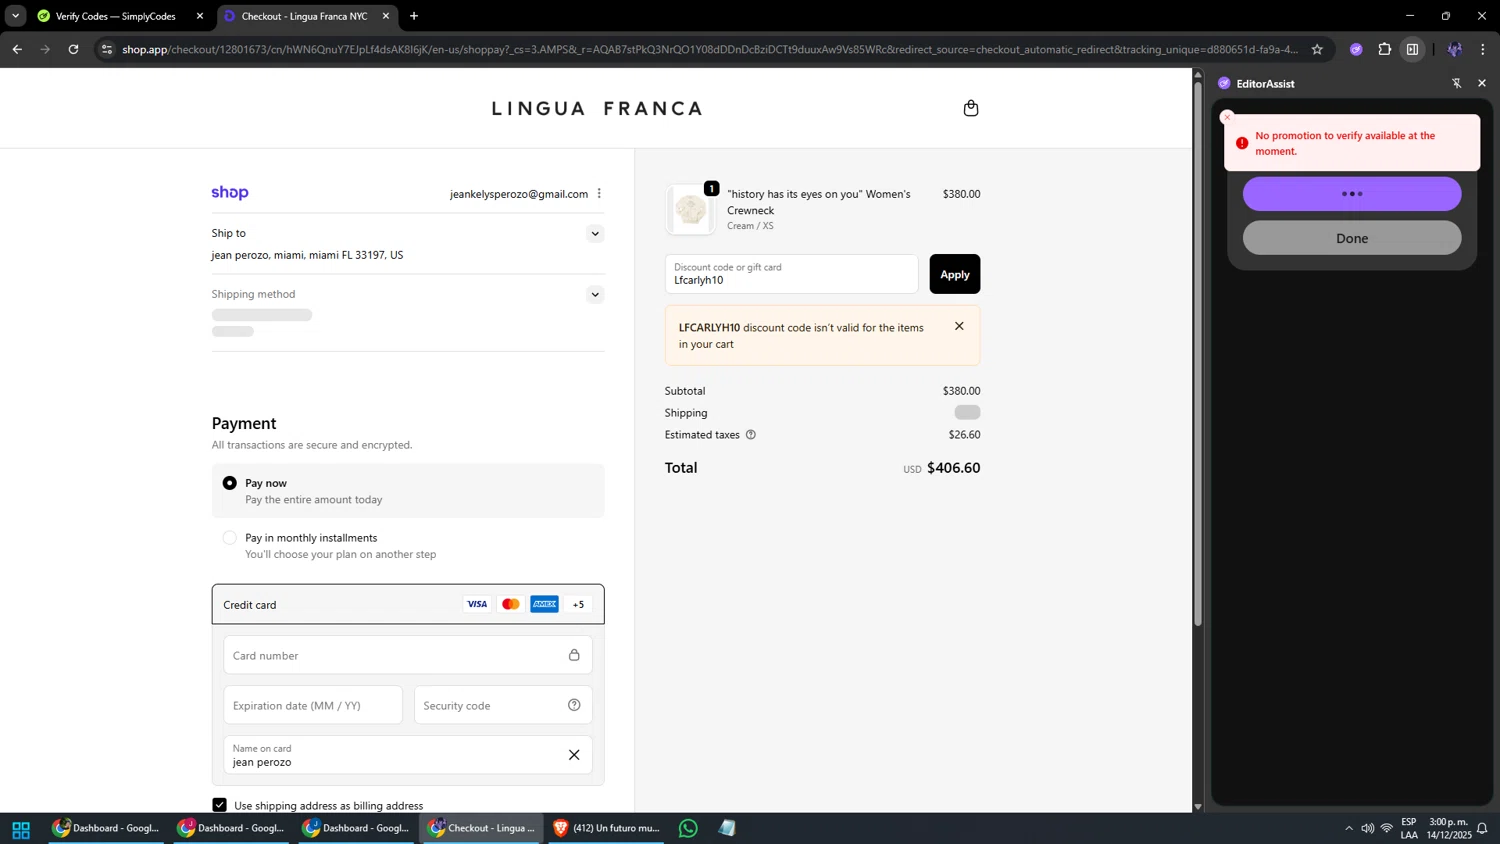Open Wi-Fi network settings
This screenshot has height=844, width=1500.
point(1387,829)
